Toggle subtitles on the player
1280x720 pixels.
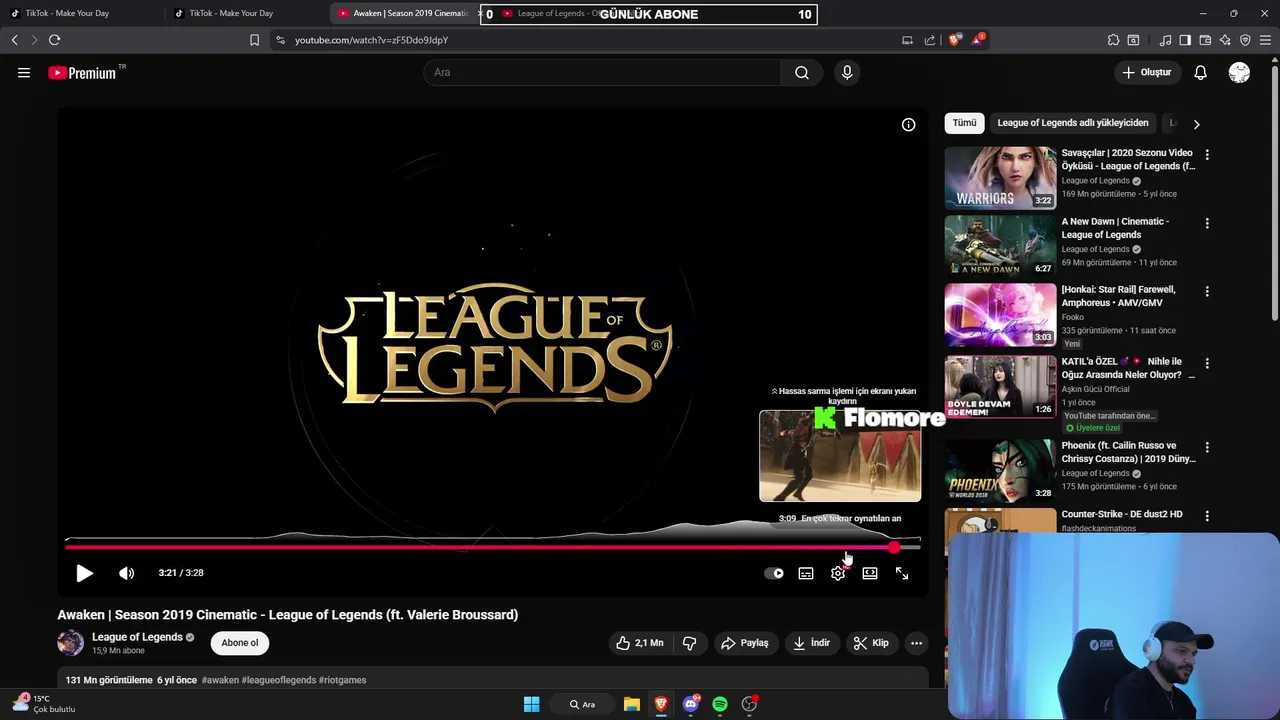(x=806, y=573)
